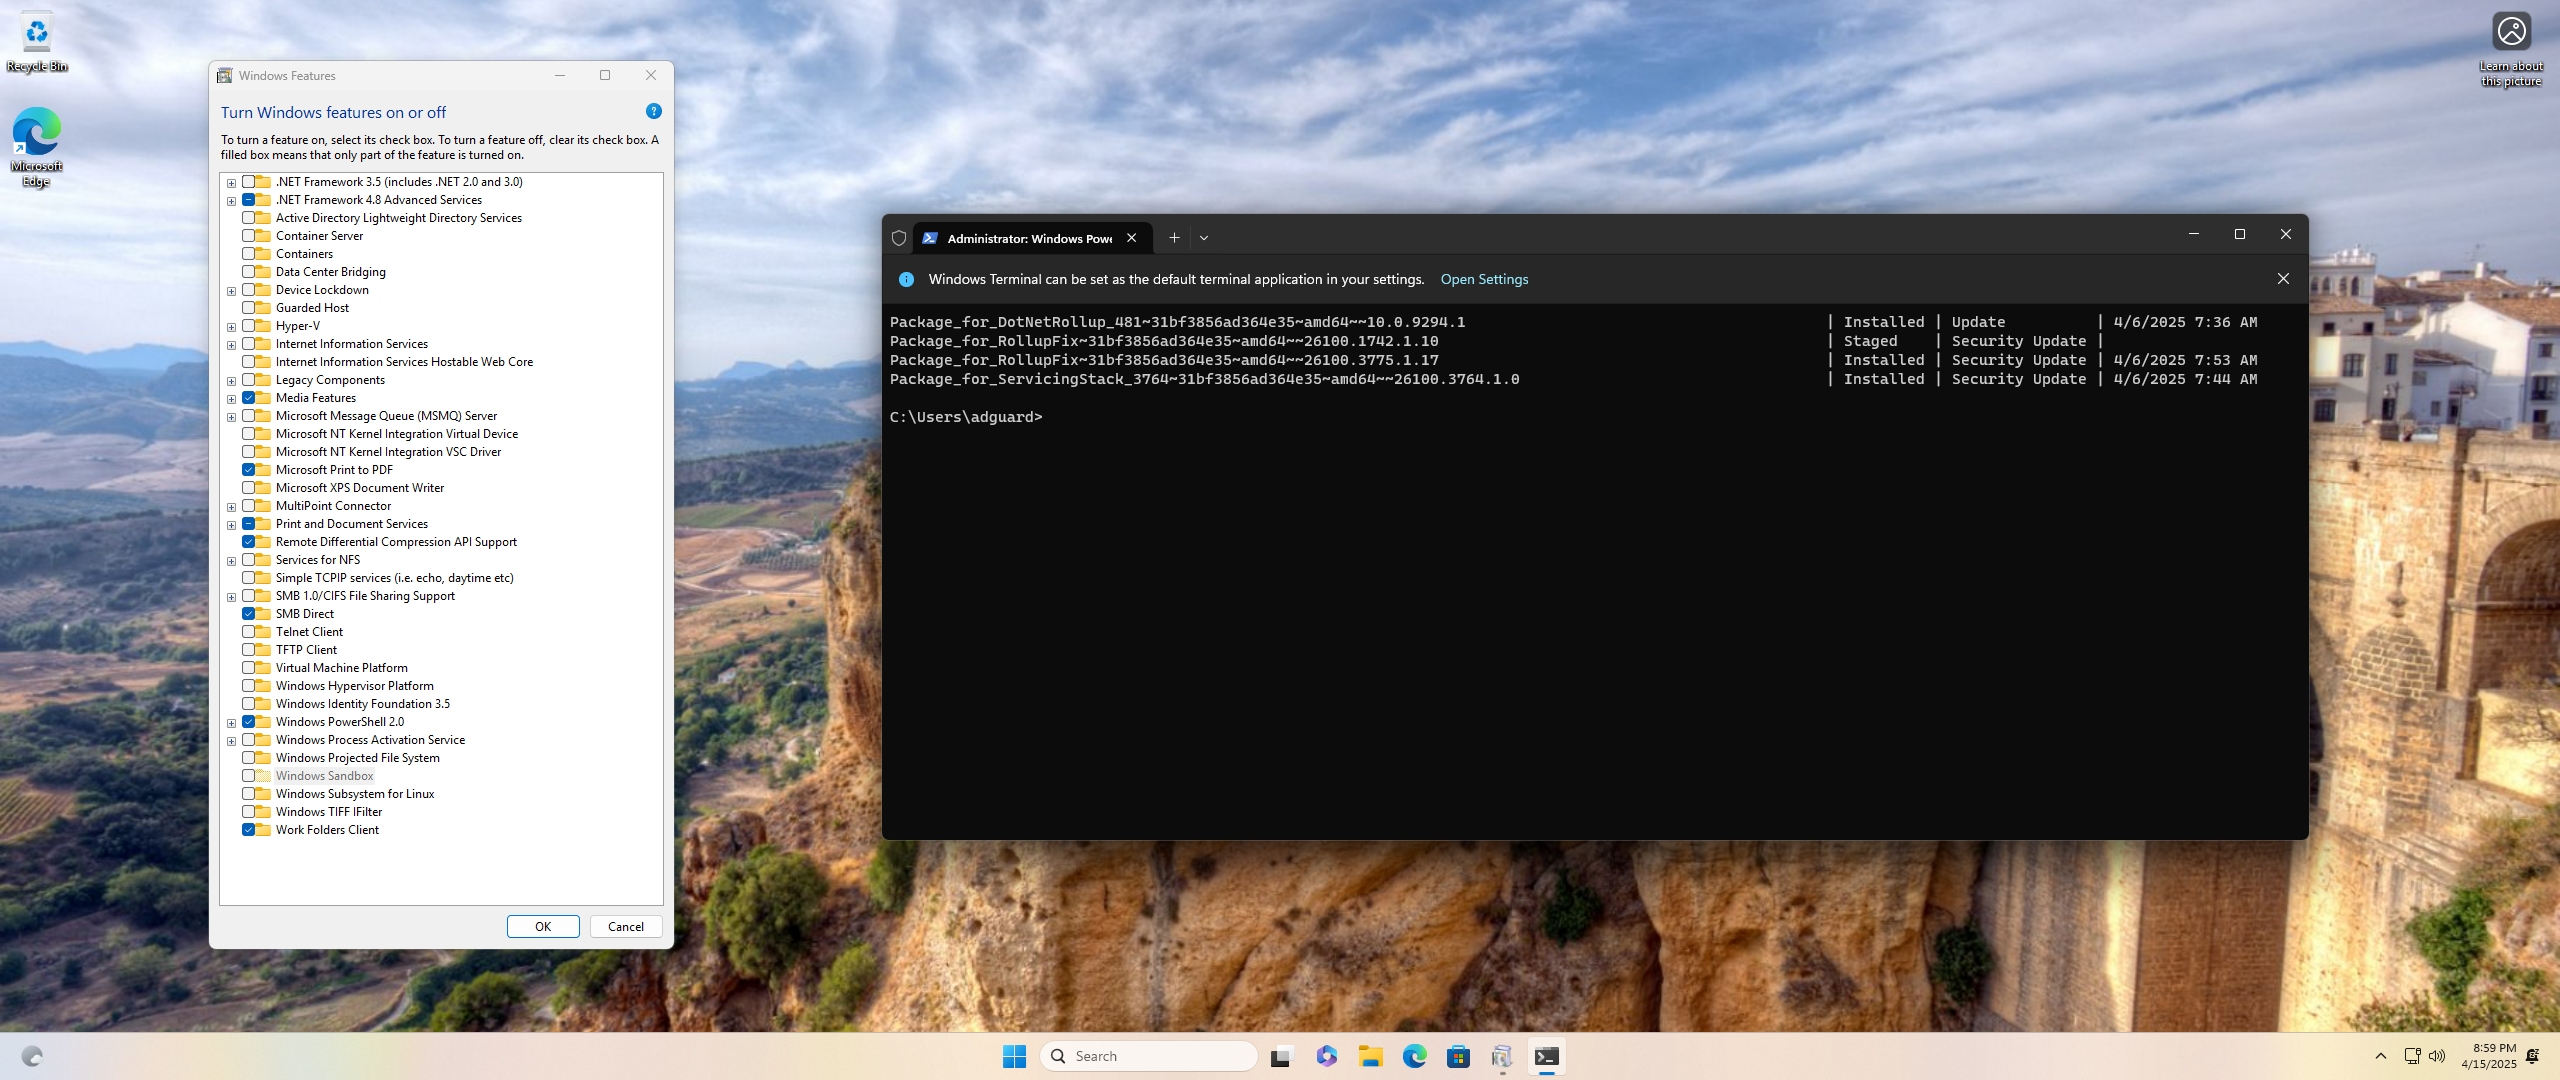Launch File Explorer from the taskbar
Viewport: 2560px width, 1080px height.
[x=1370, y=1055]
